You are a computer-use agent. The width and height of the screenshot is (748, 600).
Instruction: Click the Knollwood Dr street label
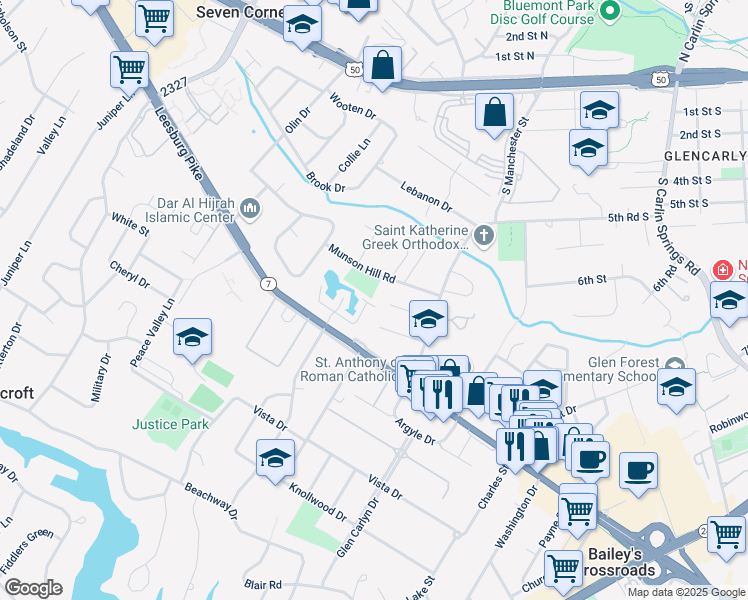[x=318, y=502]
